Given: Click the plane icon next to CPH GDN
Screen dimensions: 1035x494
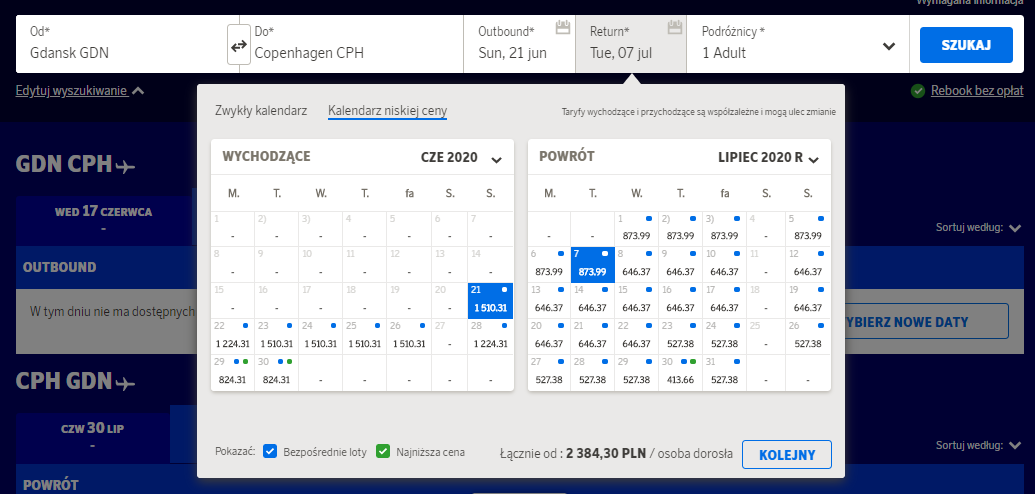Looking at the screenshot, I should (126, 382).
